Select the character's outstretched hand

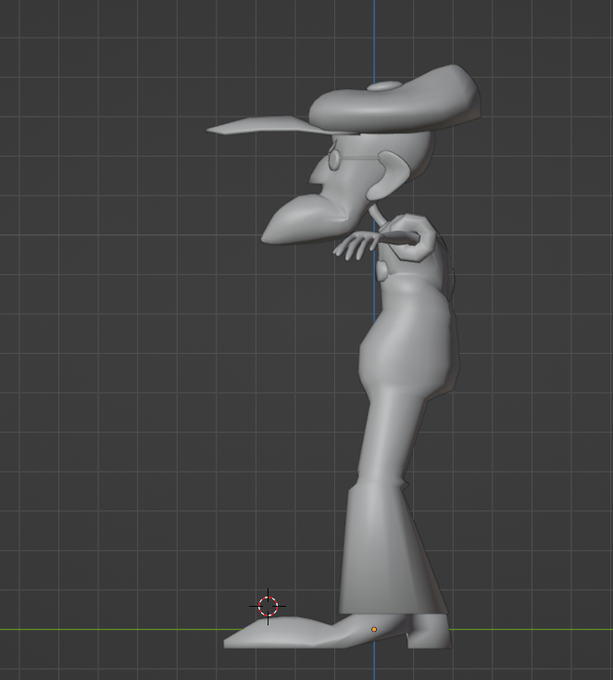[355, 245]
